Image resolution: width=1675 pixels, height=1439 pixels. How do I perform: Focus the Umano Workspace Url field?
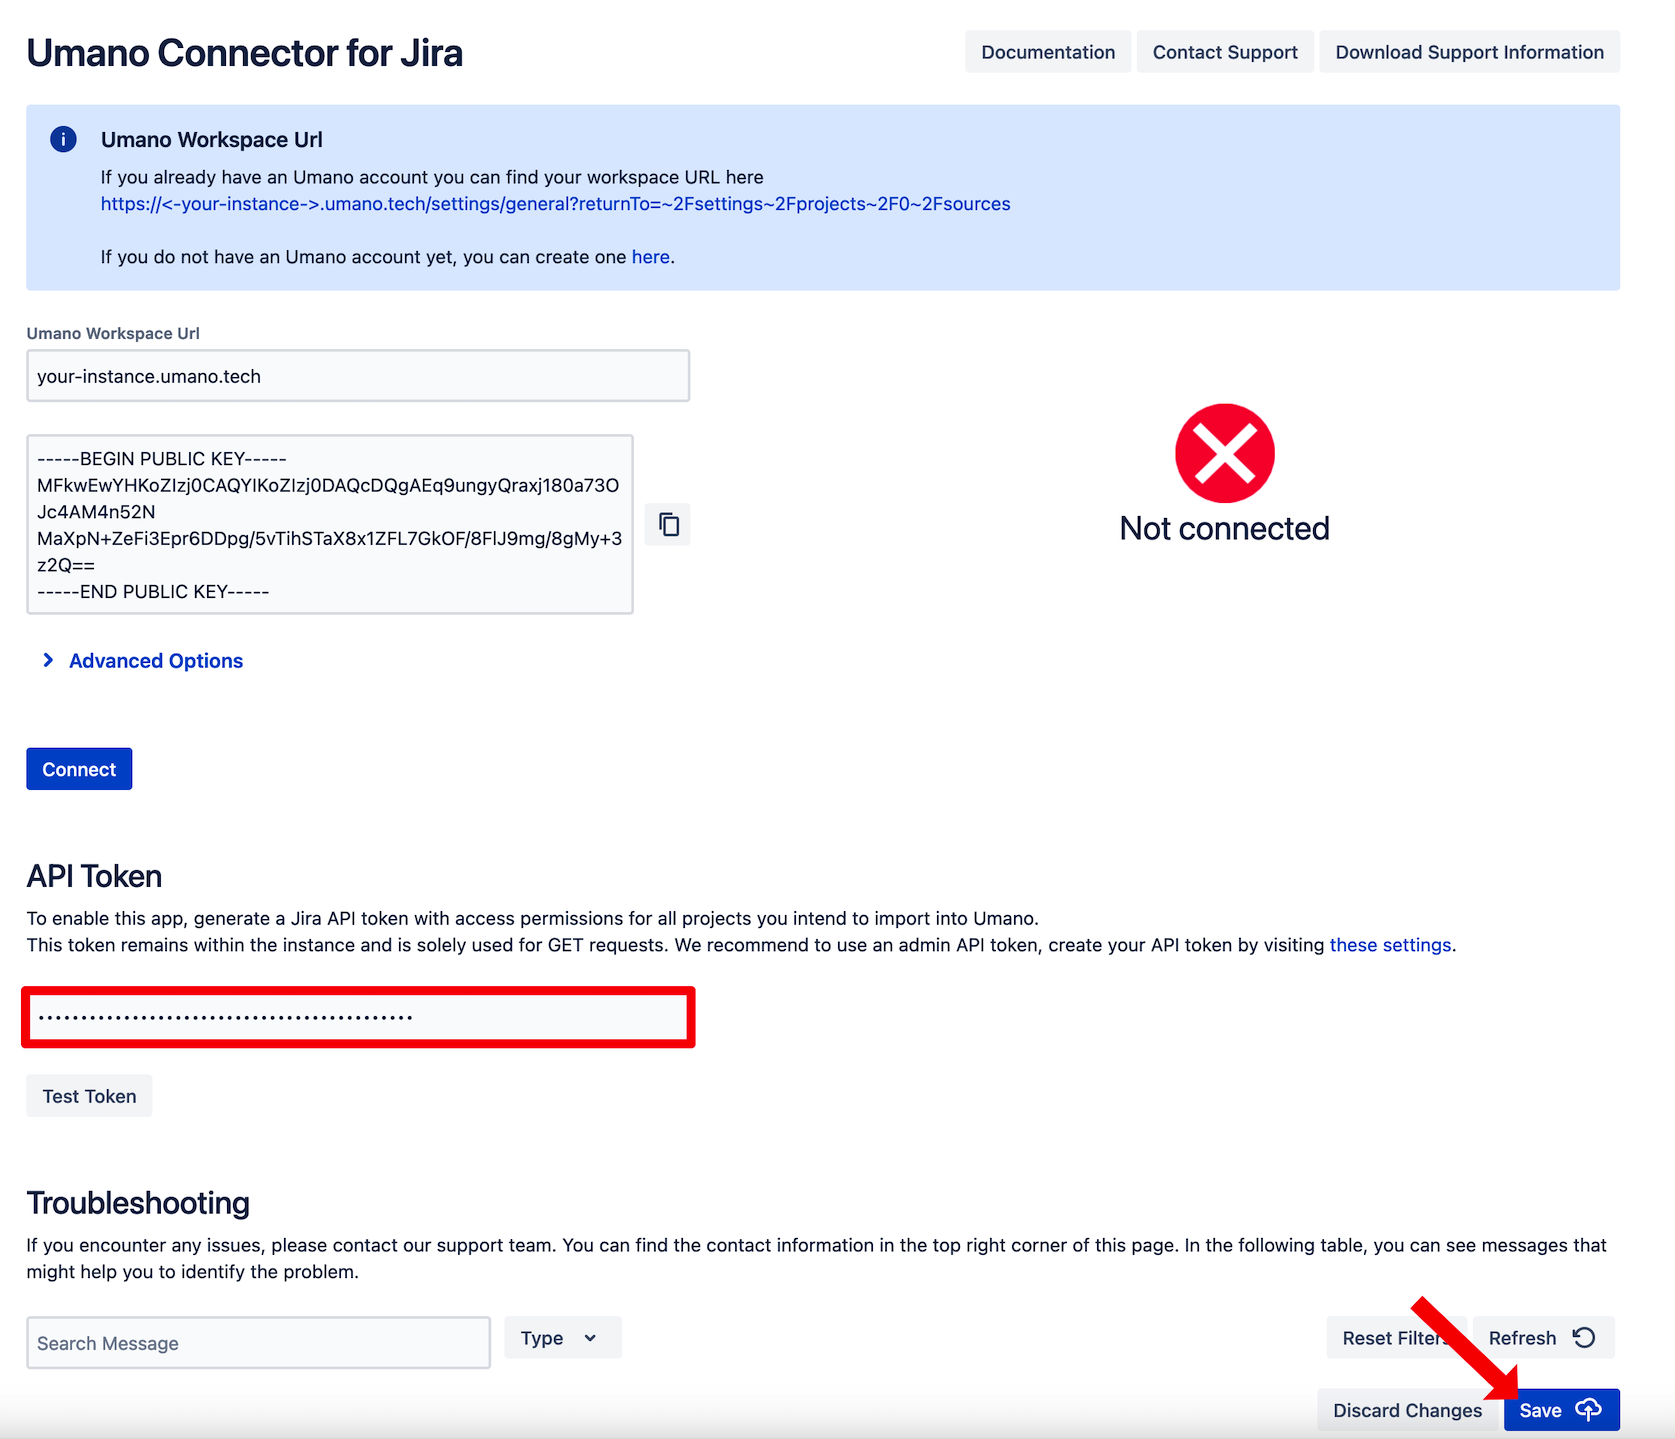pos(358,376)
